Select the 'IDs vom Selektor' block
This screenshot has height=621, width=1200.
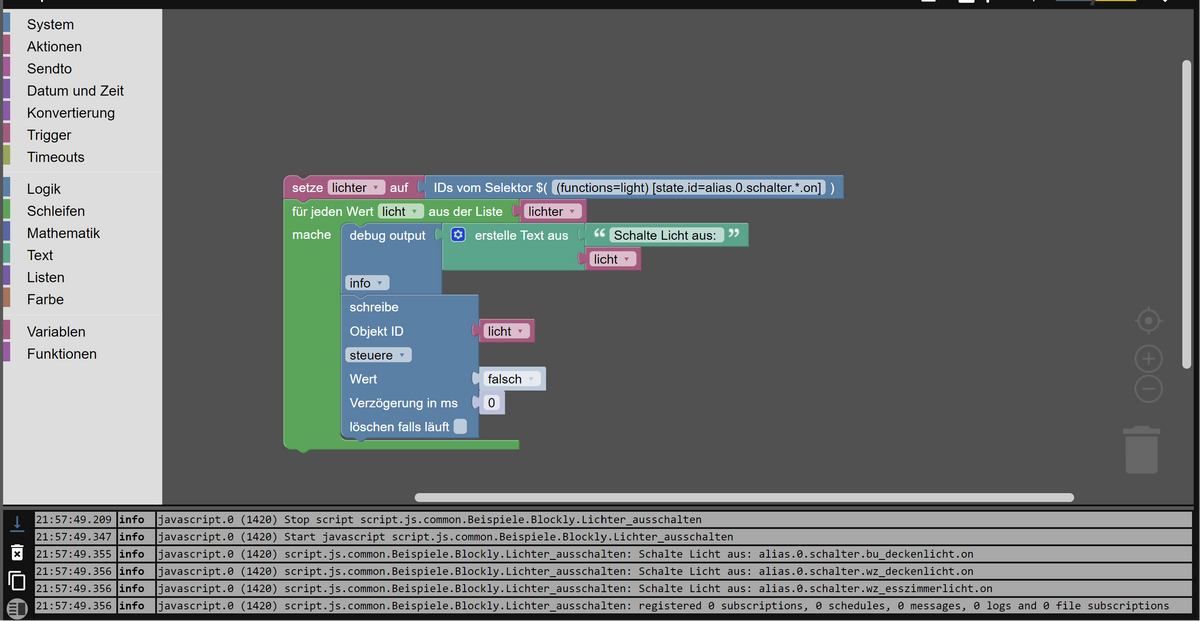pyautogui.click(x=490, y=187)
